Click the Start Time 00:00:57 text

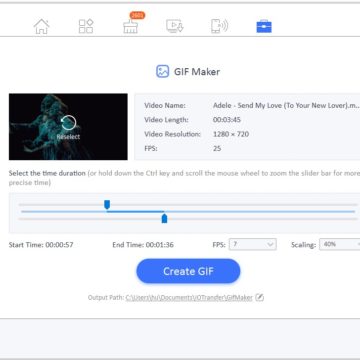pos(41,245)
